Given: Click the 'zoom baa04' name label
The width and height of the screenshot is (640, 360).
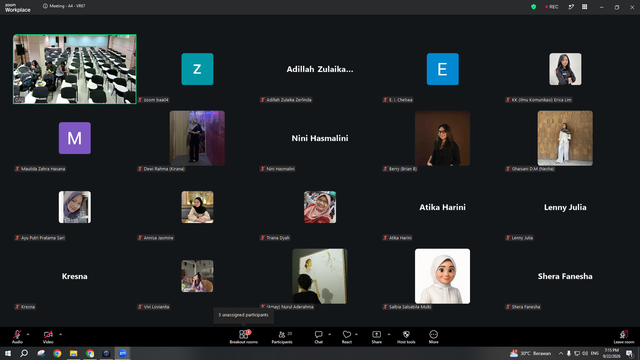Looking at the screenshot, I should [156, 100].
